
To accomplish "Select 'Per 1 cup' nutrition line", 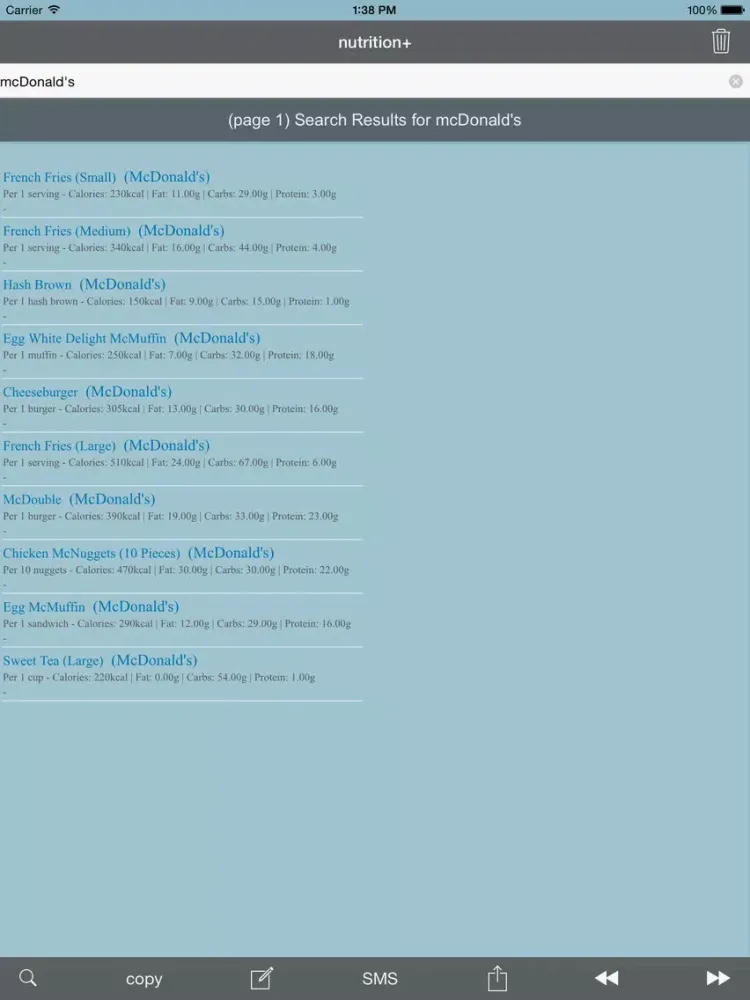I will [x=159, y=677].
